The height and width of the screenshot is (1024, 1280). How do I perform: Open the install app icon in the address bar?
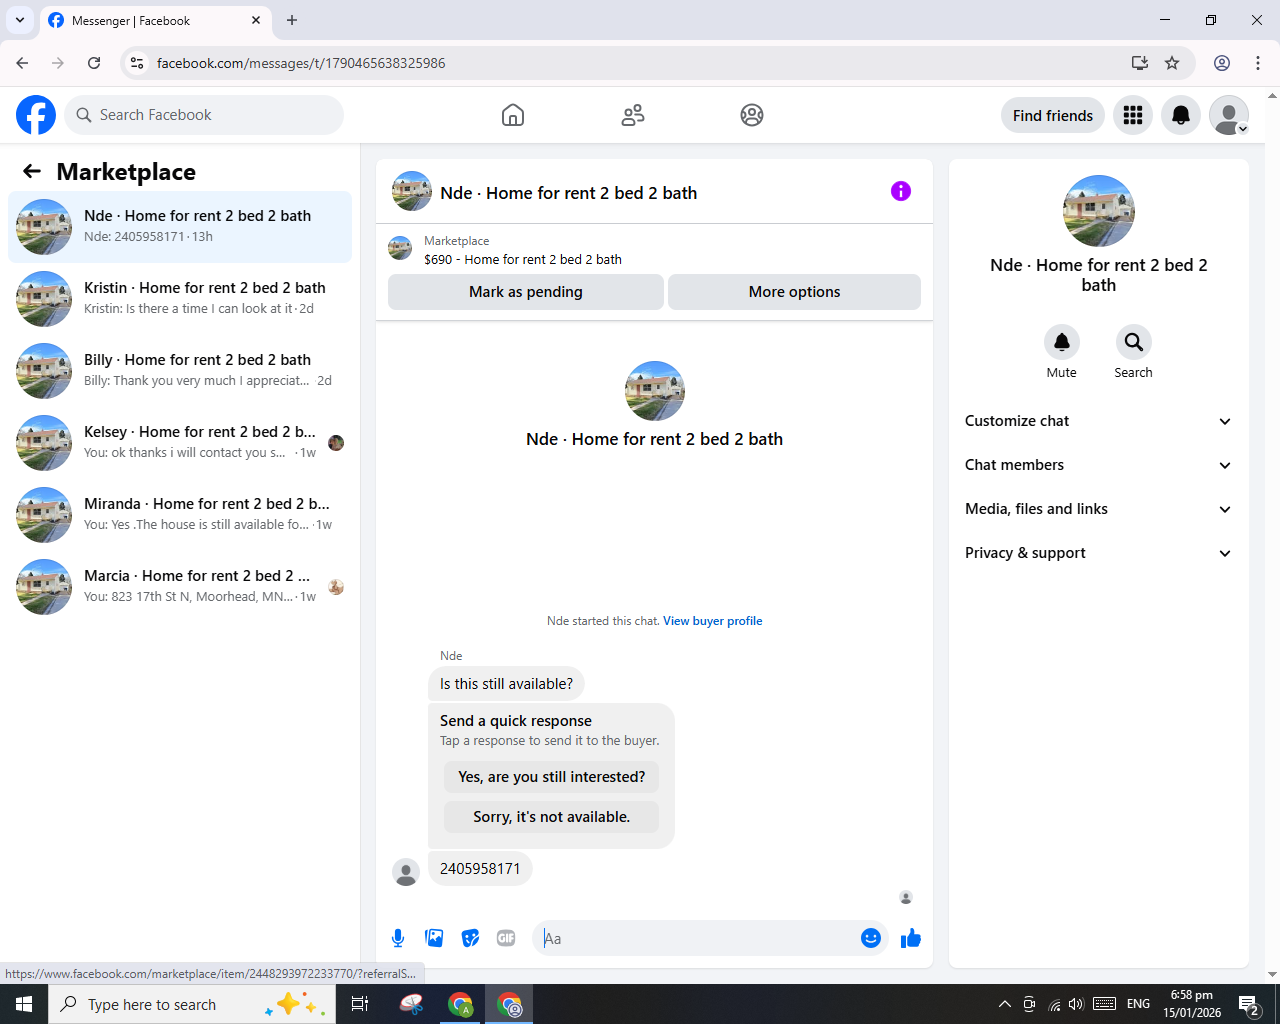click(1140, 63)
